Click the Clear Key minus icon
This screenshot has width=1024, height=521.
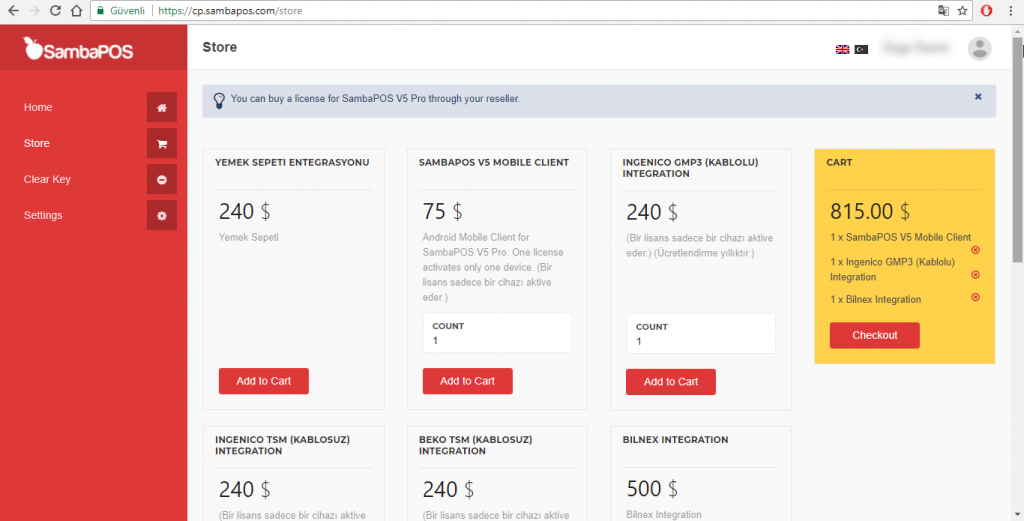click(161, 180)
